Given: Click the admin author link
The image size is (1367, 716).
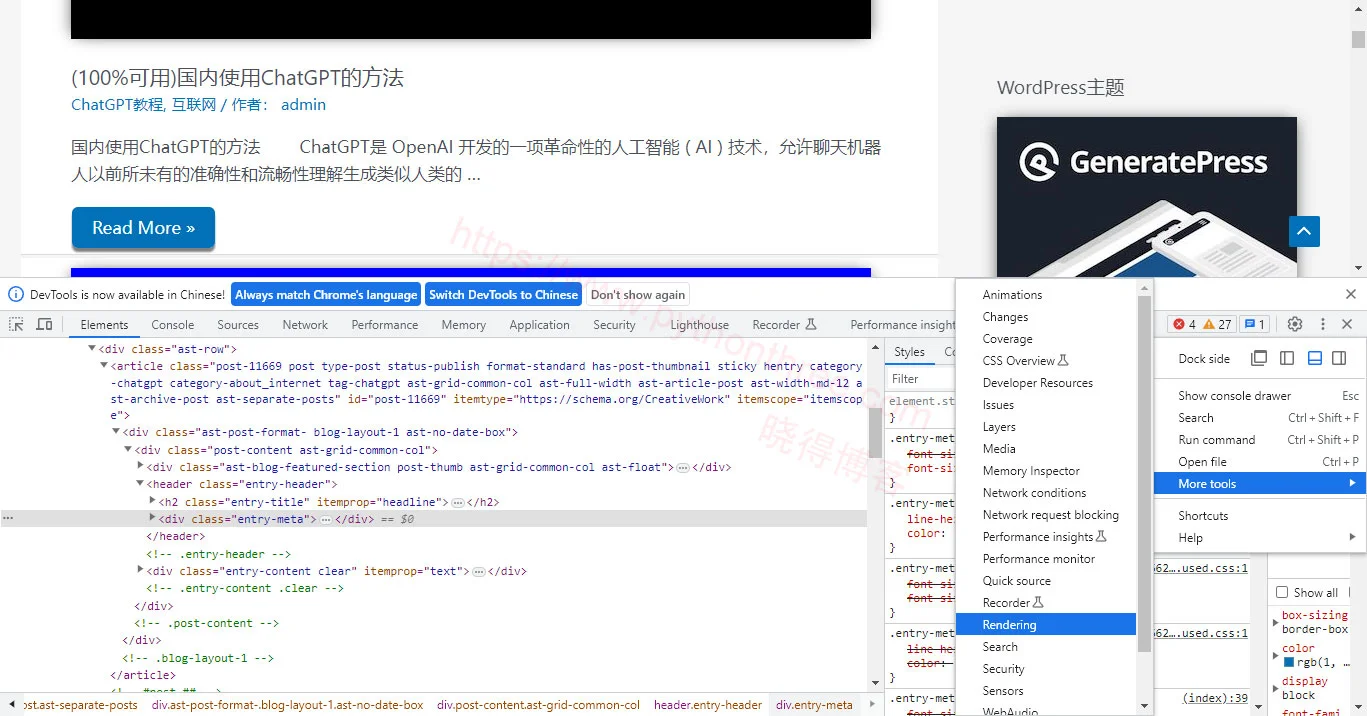Looking at the screenshot, I should (x=303, y=105).
